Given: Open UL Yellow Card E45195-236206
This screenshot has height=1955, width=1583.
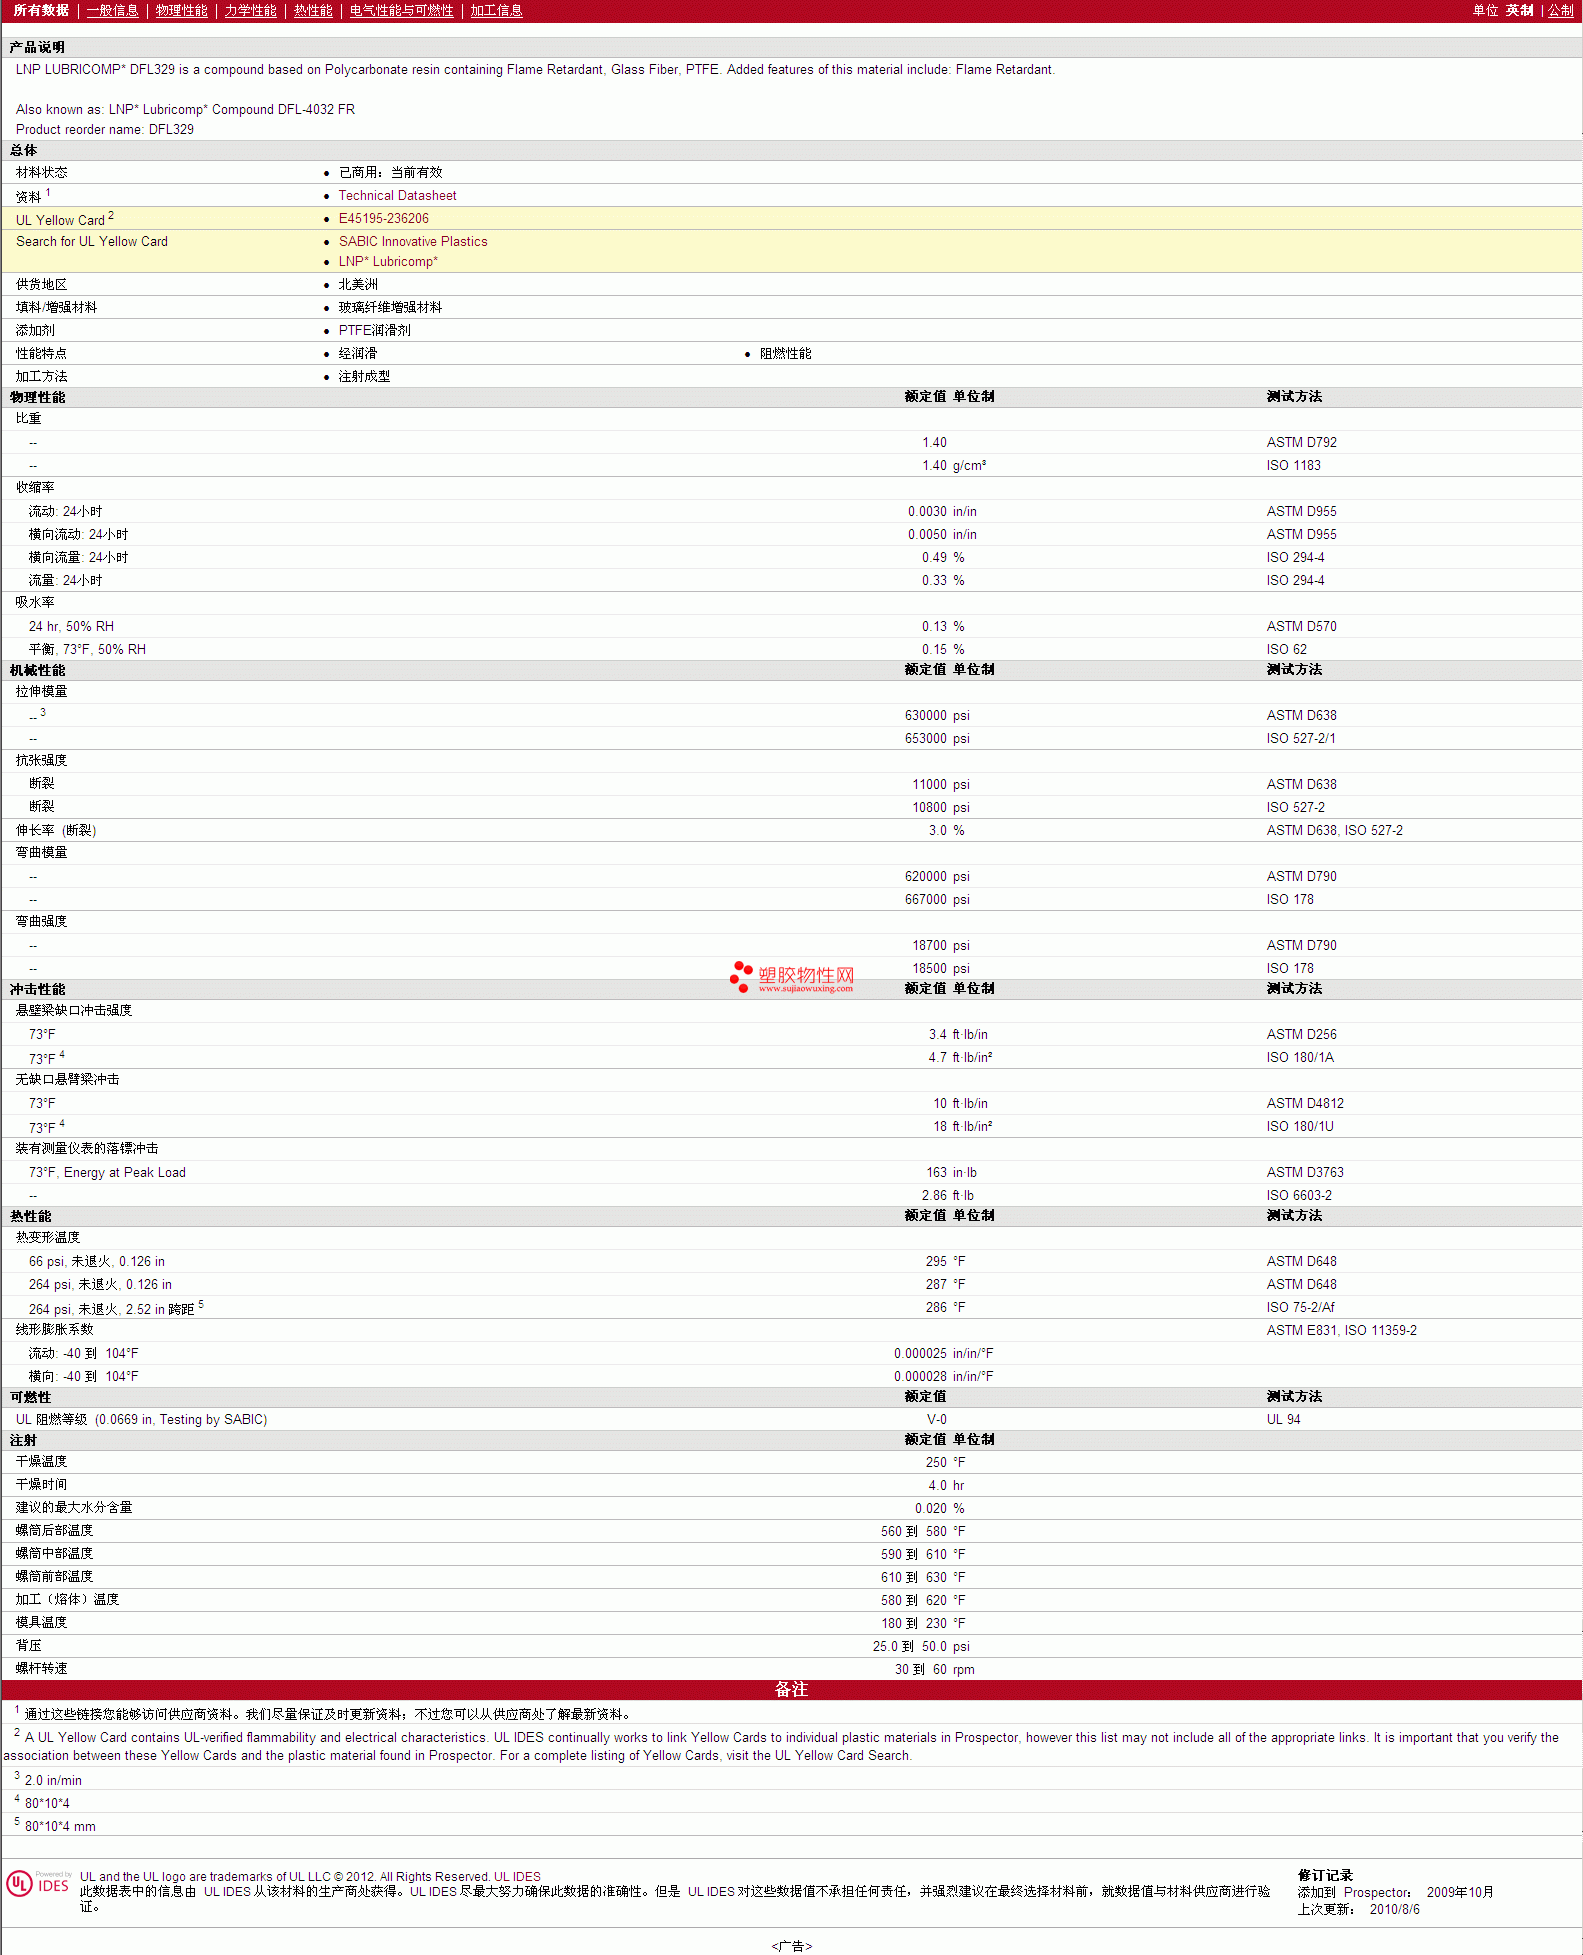Looking at the screenshot, I should pyautogui.click(x=383, y=219).
